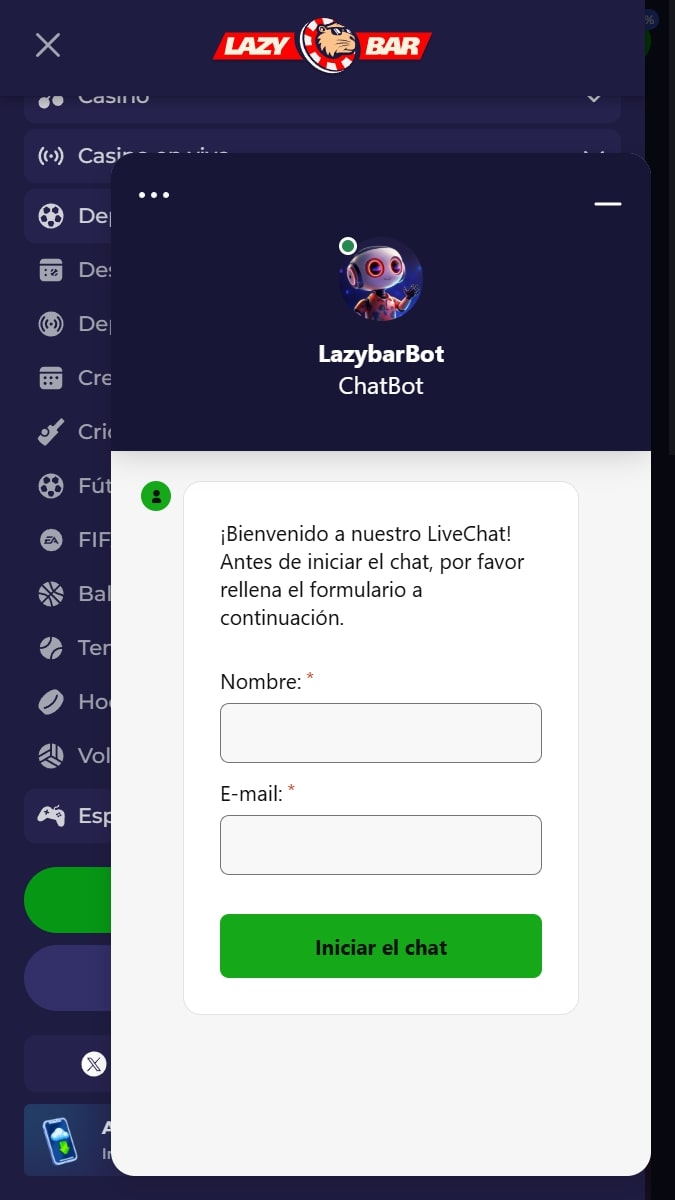Select the basketball icon

50,594
